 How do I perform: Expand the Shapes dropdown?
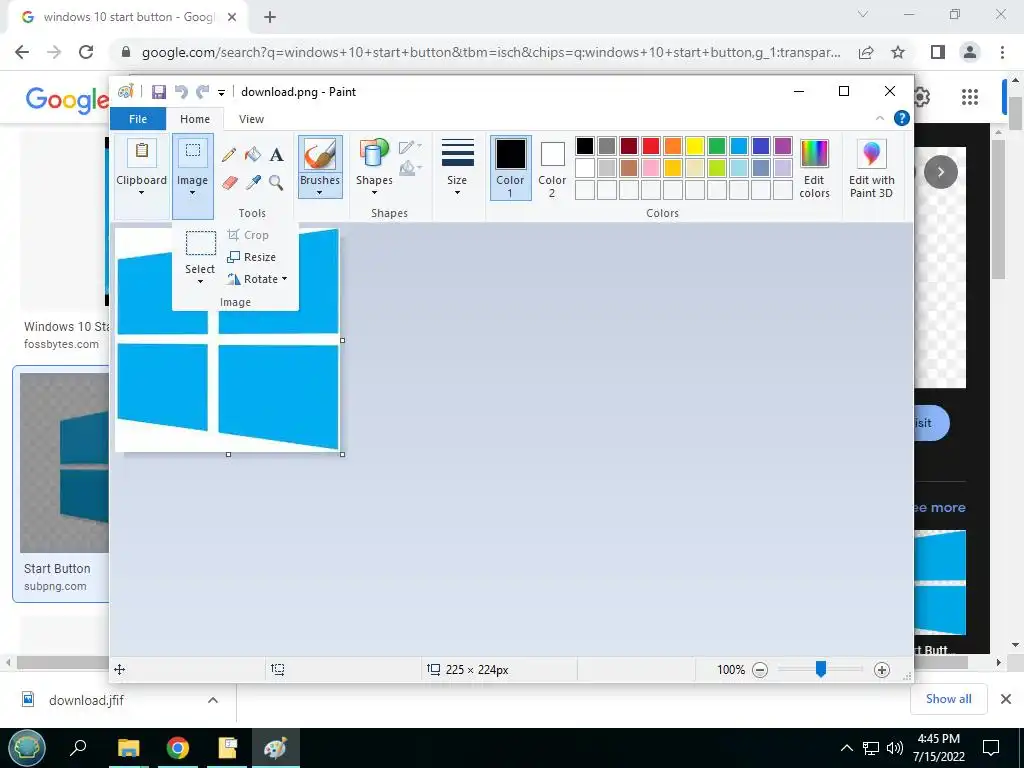374,193
